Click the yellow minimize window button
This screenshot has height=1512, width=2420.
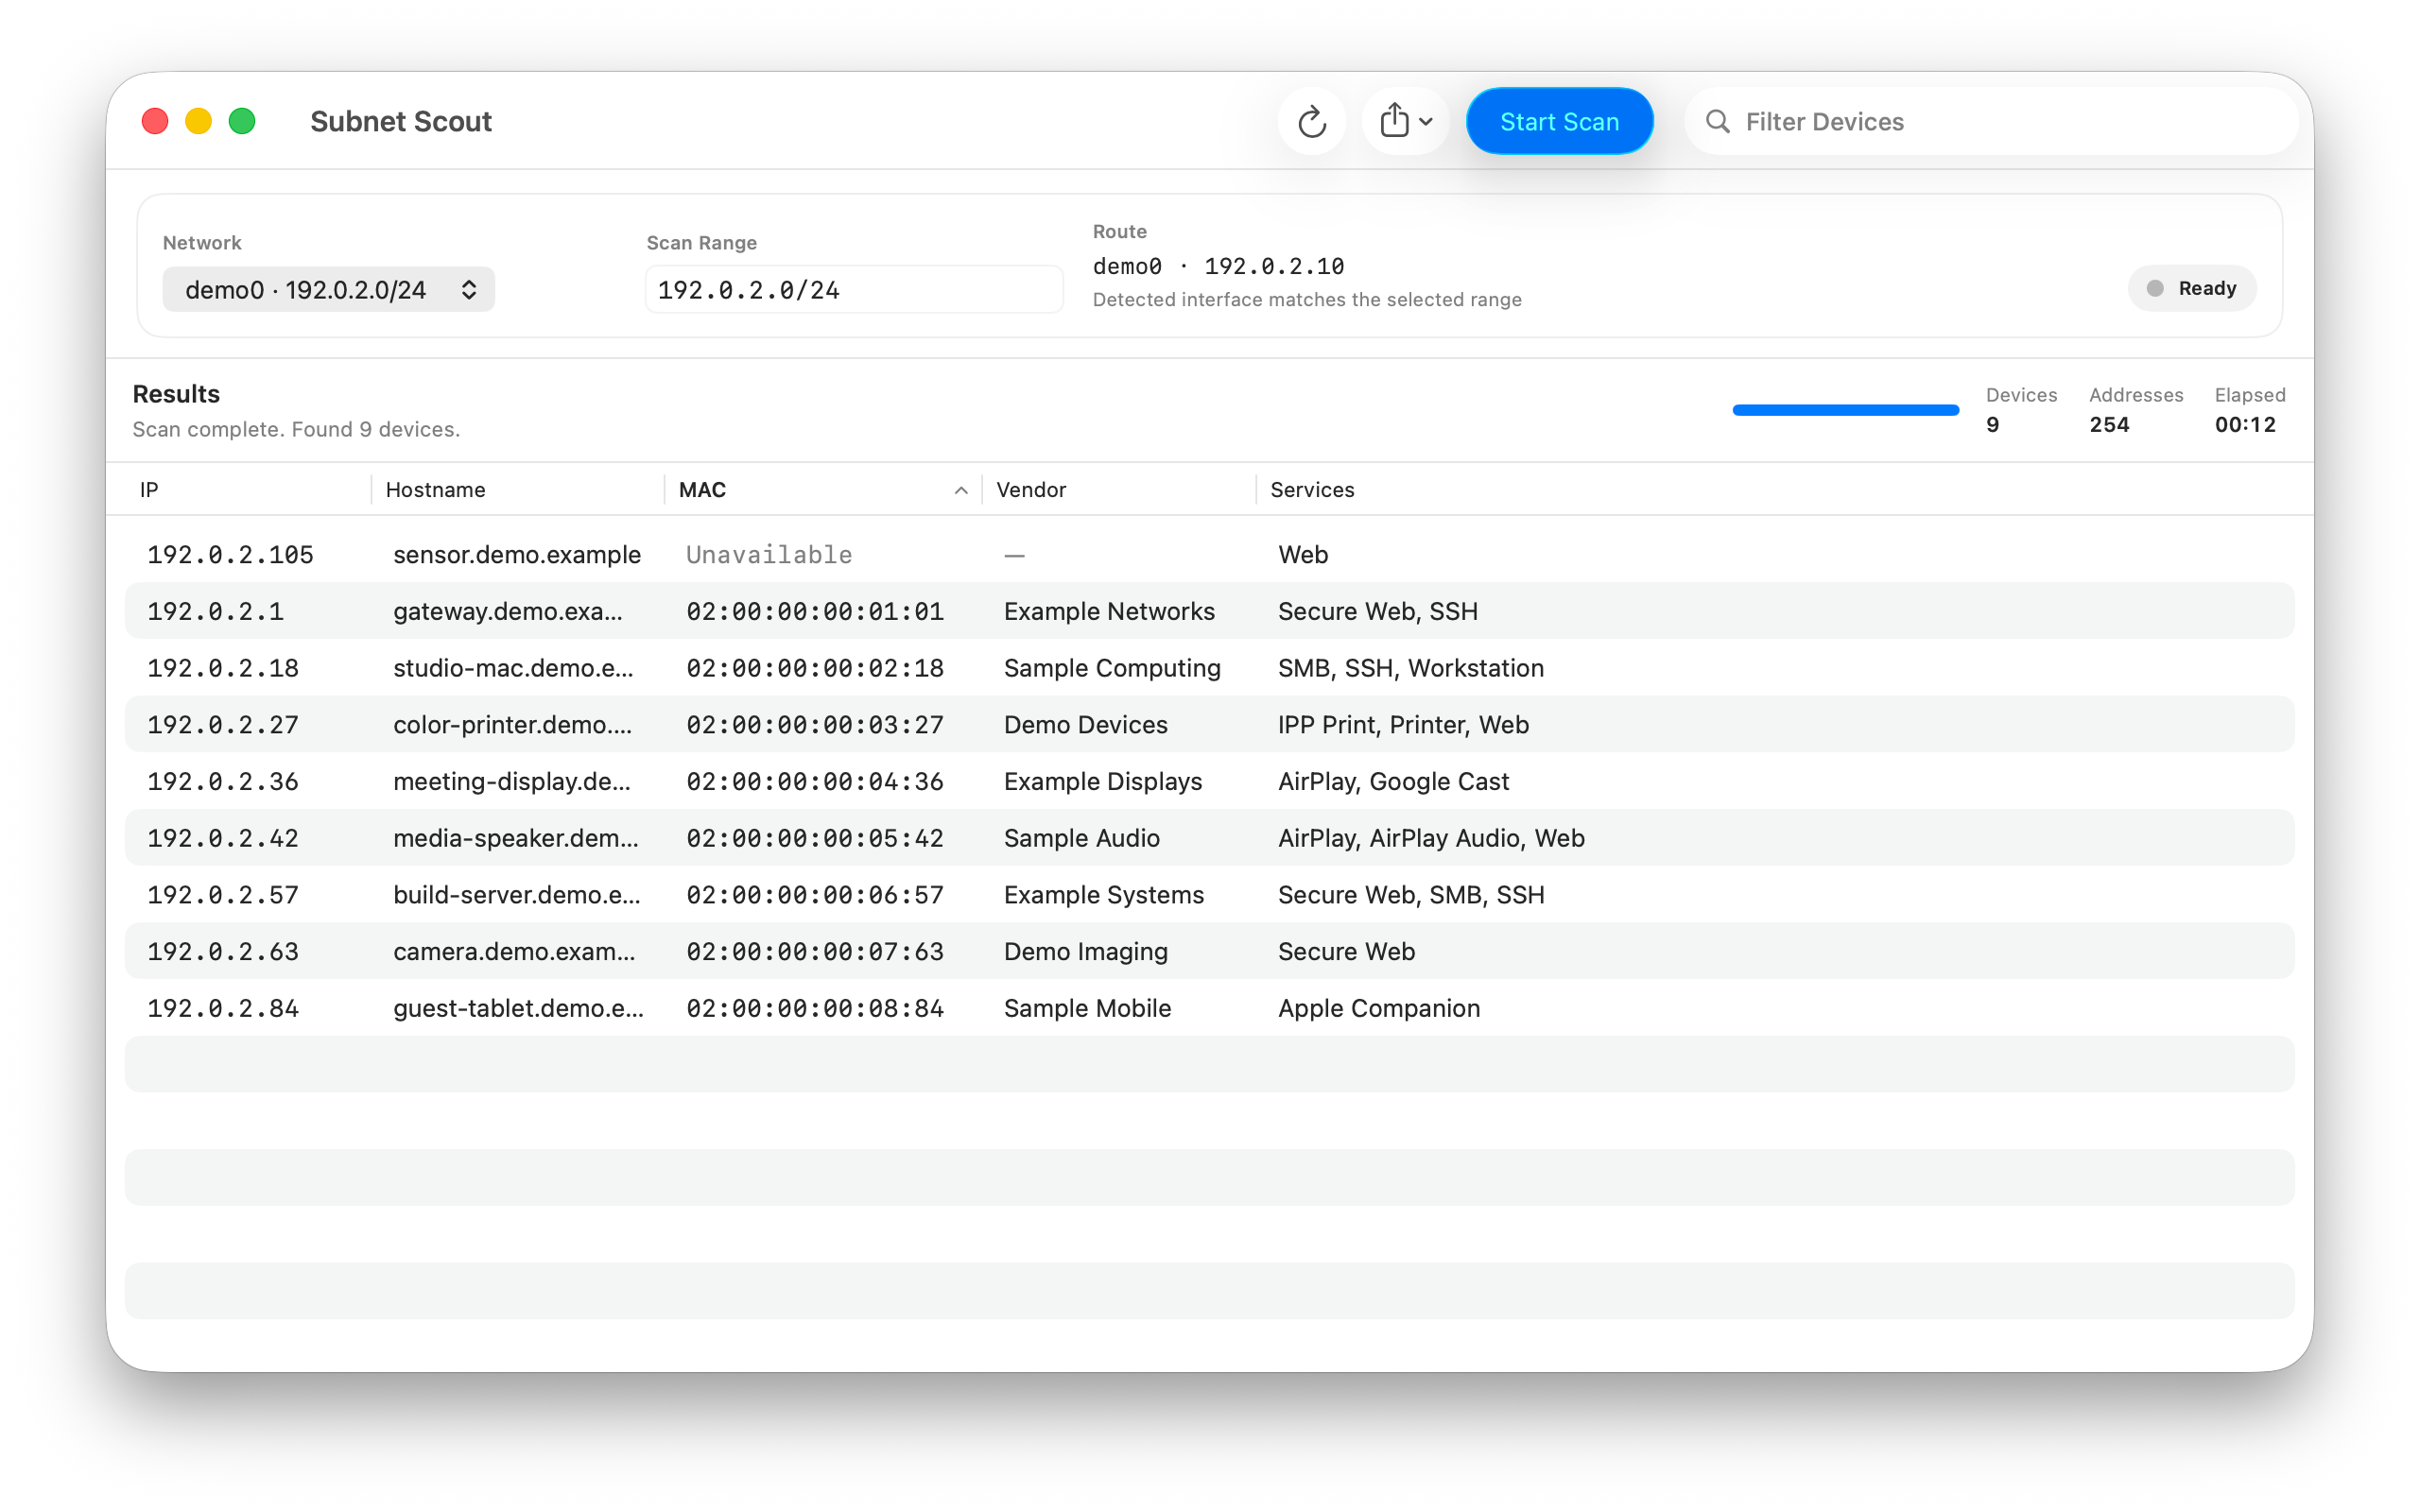[x=199, y=122]
